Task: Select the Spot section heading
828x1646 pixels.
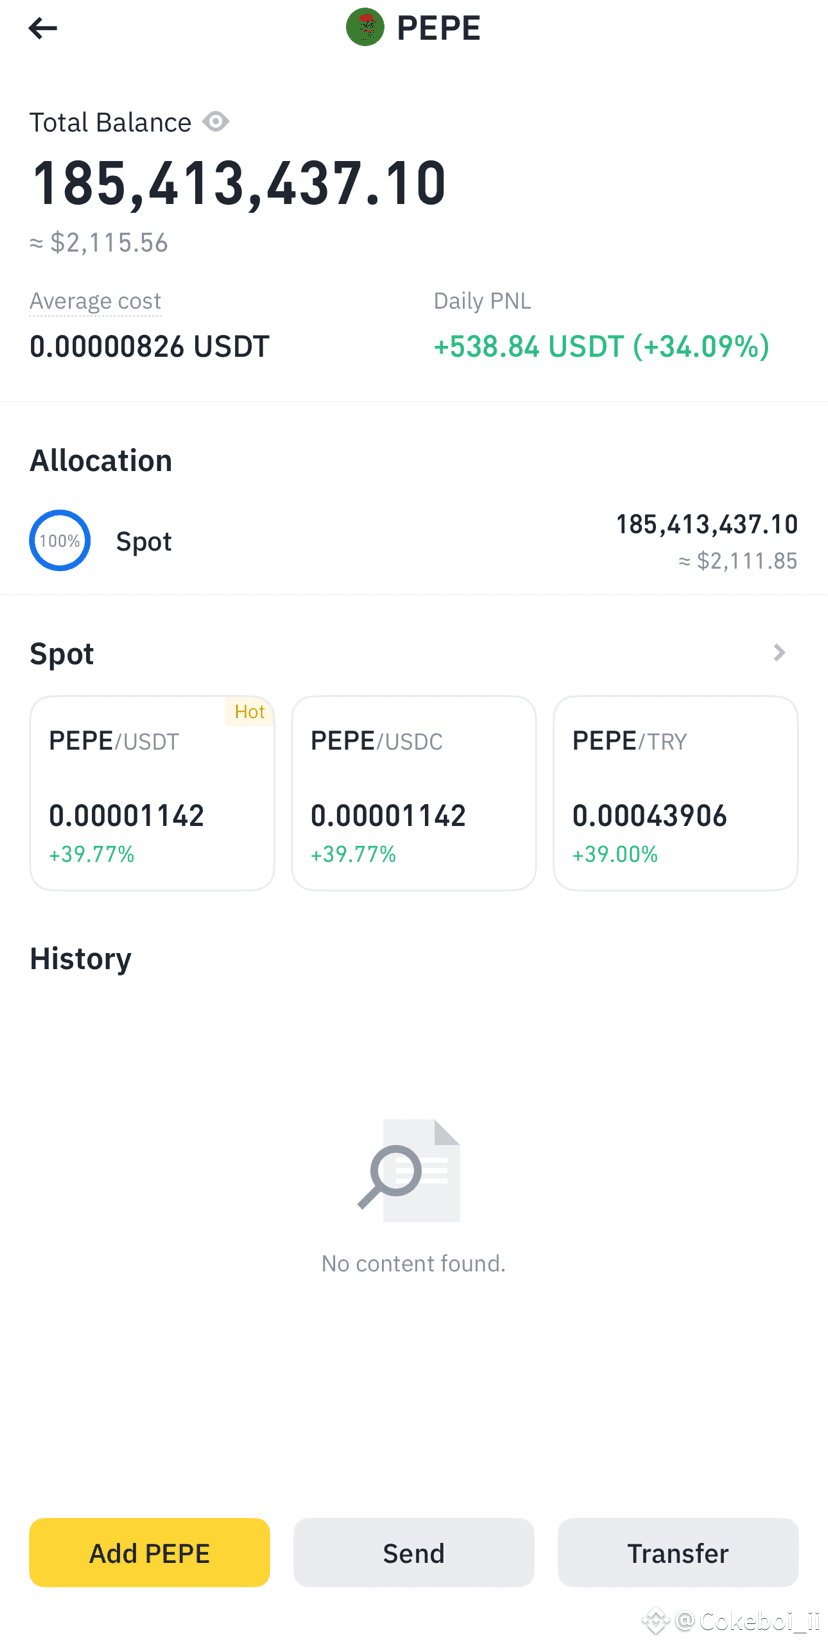Action: click(x=62, y=654)
